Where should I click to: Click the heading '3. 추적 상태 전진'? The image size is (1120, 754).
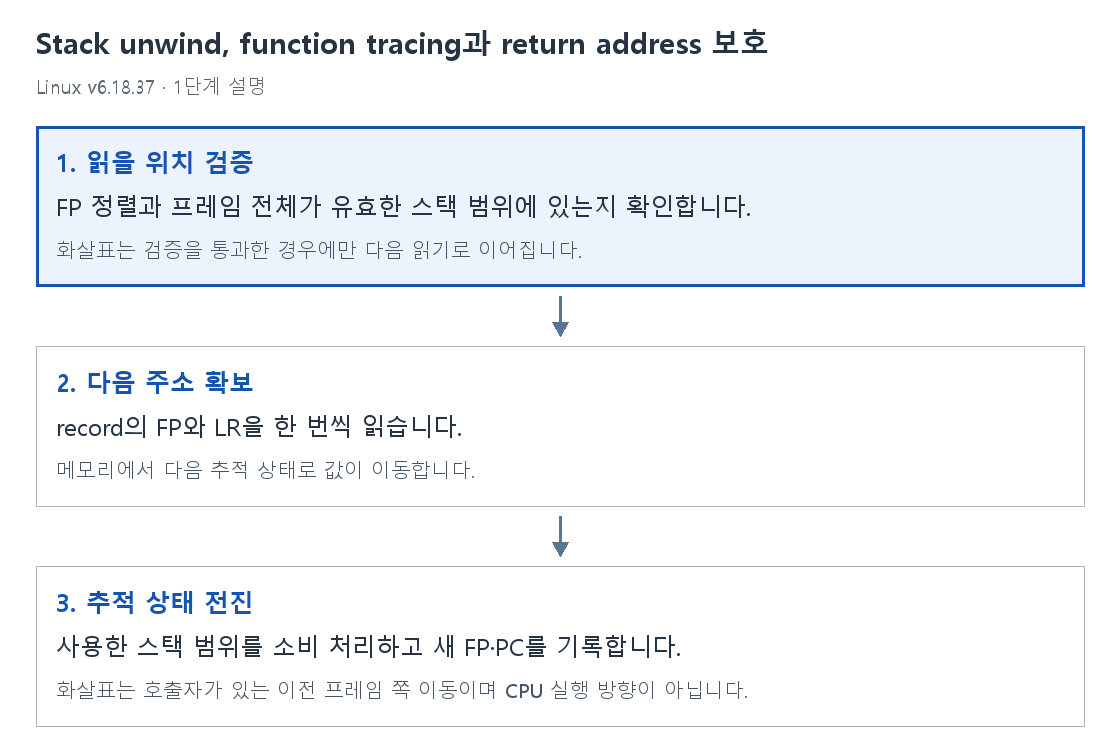click(155, 602)
